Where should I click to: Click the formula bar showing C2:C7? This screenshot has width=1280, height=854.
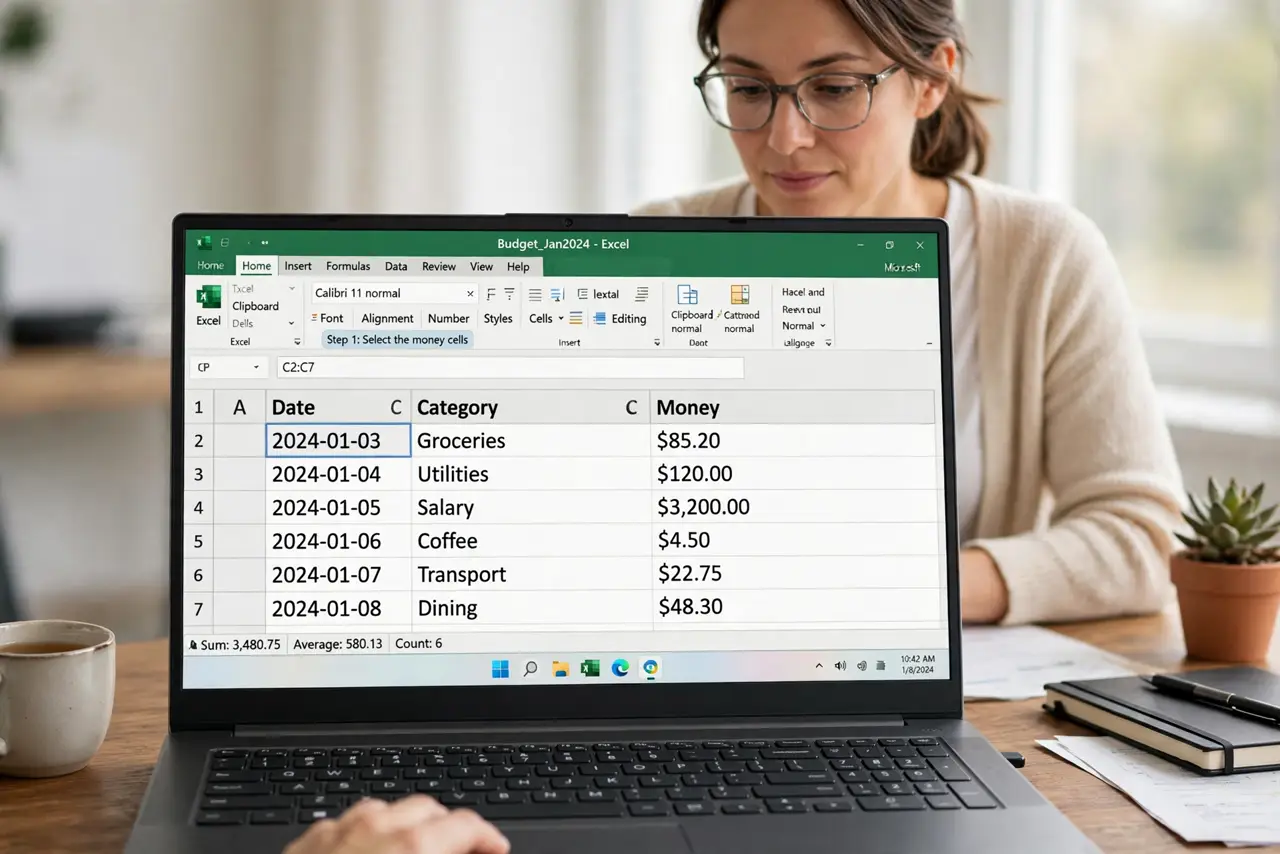click(510, 368)
